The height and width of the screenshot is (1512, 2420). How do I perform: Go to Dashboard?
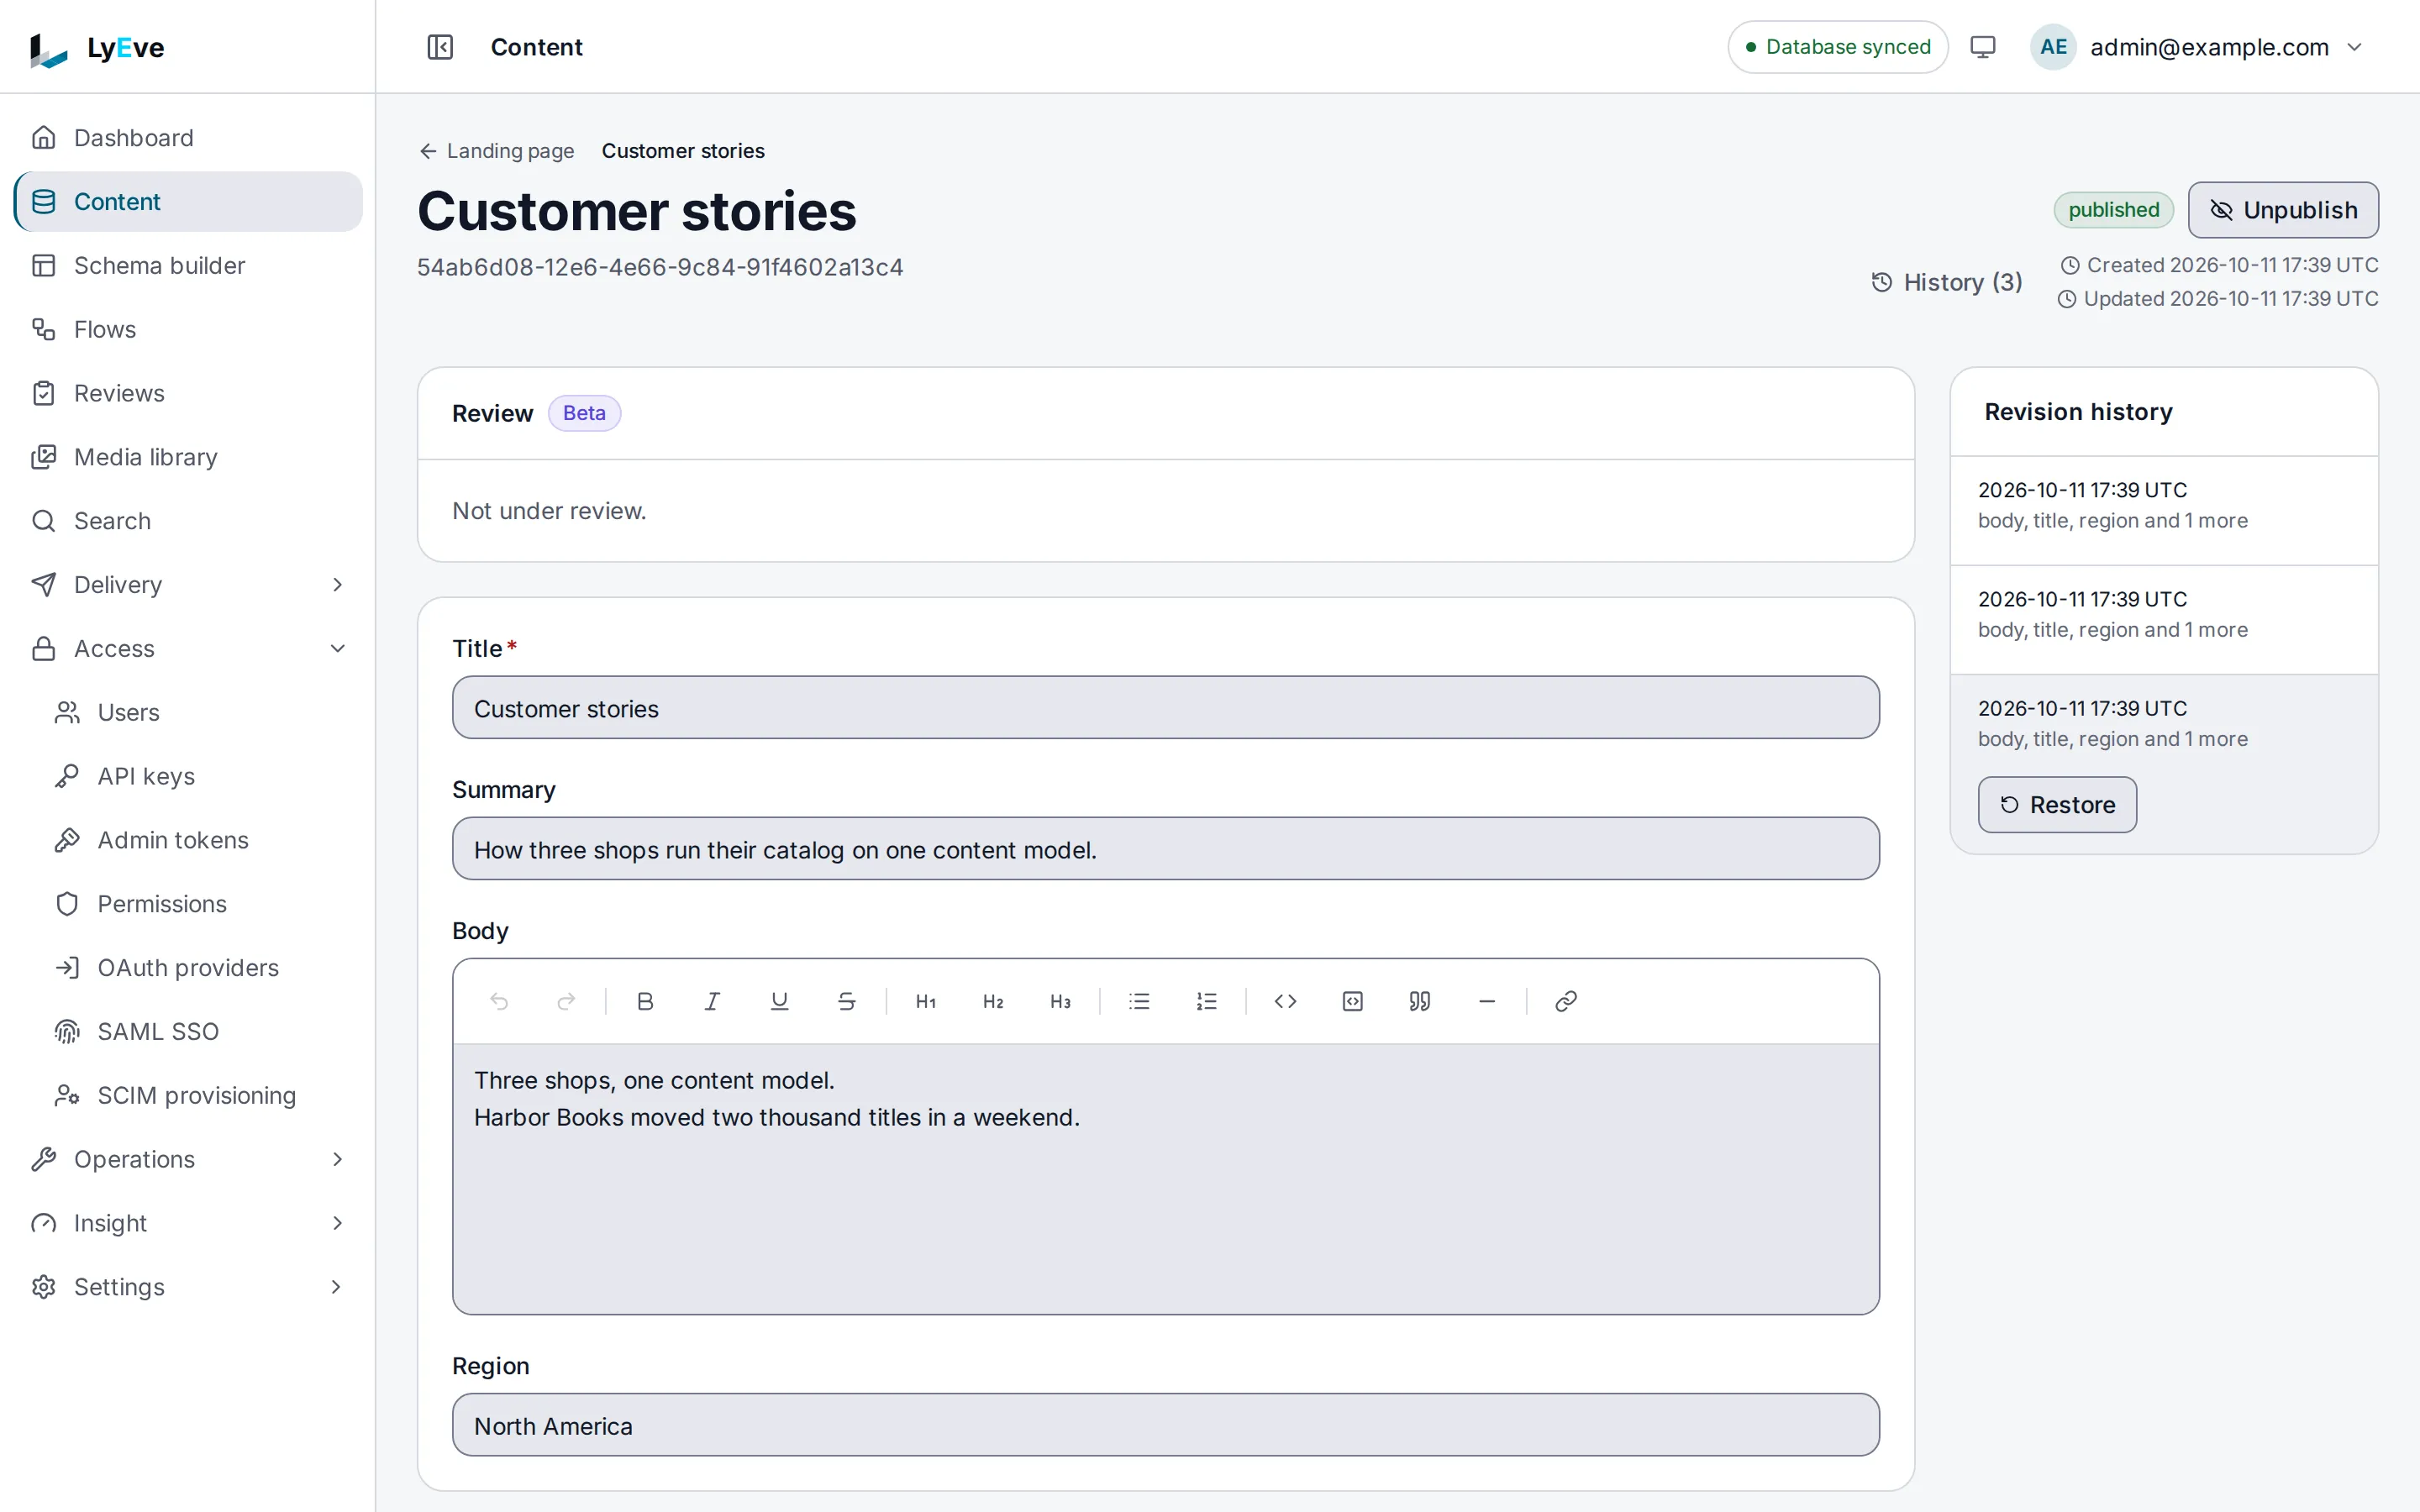click(x=188, y=138)
